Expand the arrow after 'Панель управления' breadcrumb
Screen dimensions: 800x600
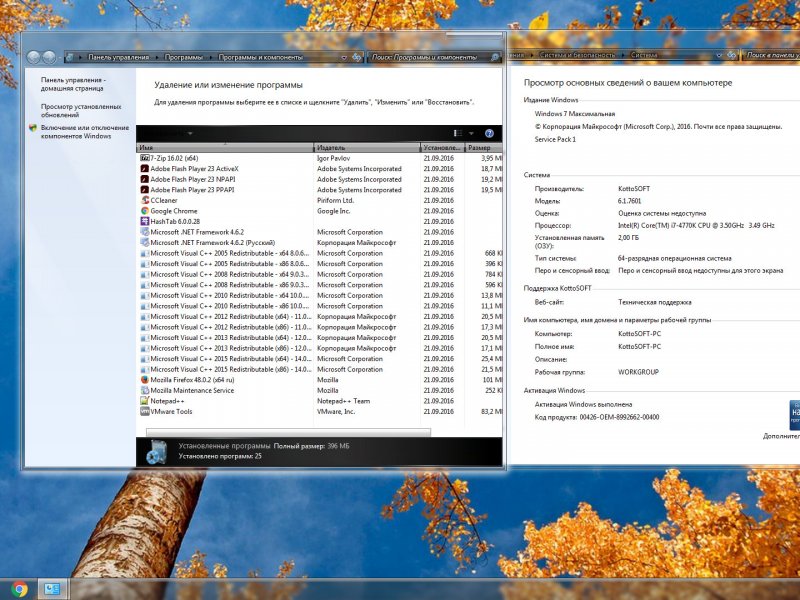point(157,58)
